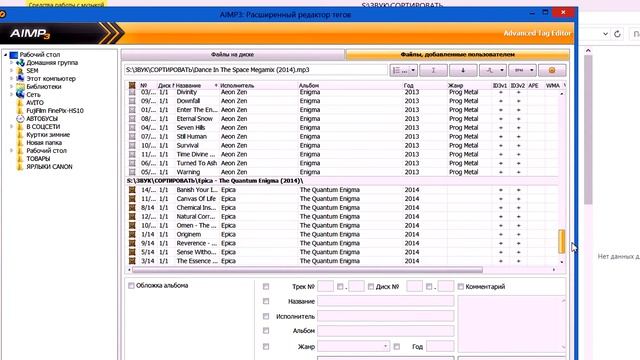
Task: Collapse the Рабочий стол root tree node
Action: click(6, 55)
